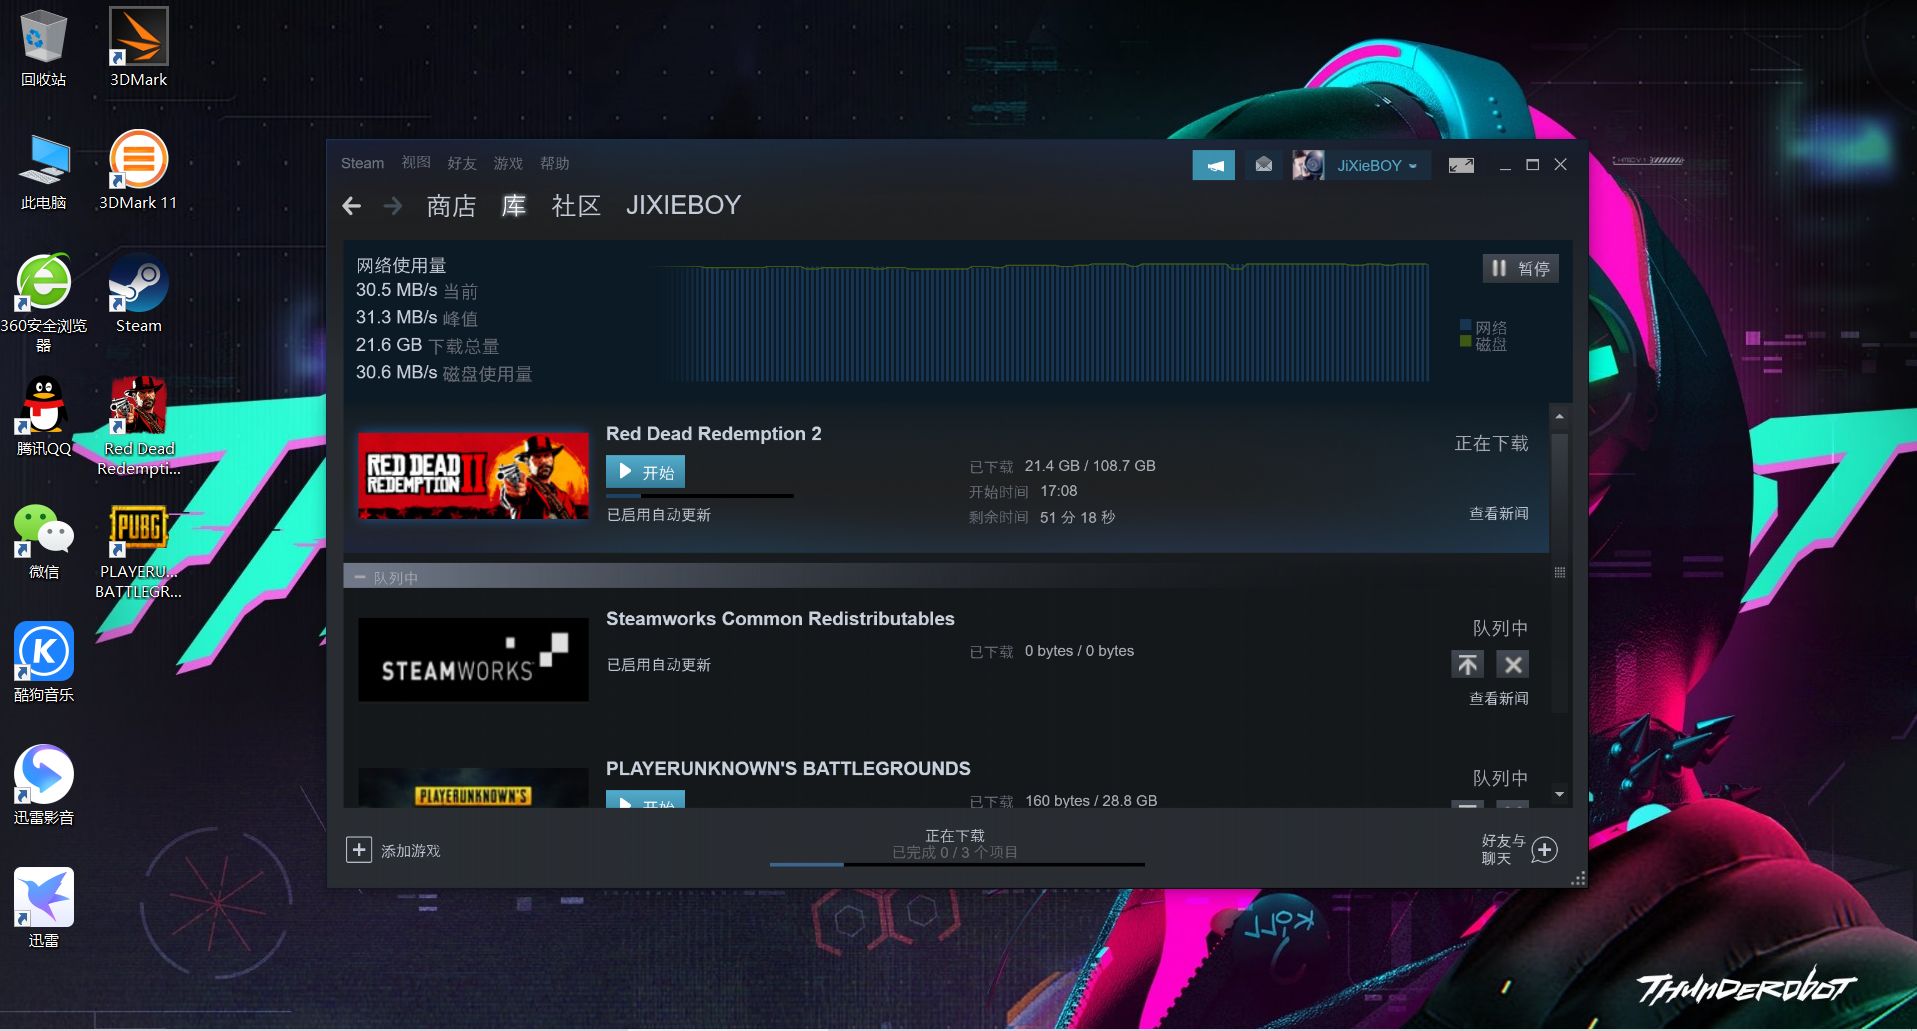Click the '30.5 MB/s' current speed
Viewport: 1917px width, 1031px height.
coord(396,290)
